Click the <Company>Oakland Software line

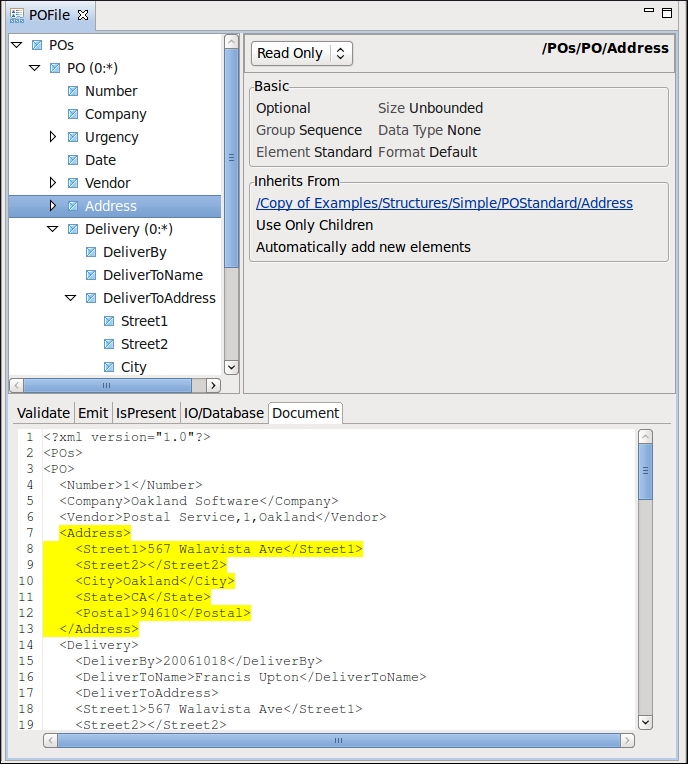click(x=199, y=501)
